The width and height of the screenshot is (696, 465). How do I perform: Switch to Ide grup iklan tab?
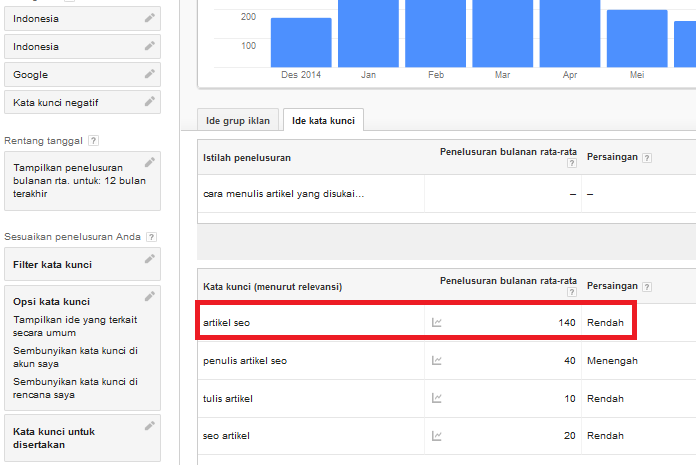[238, 120]
